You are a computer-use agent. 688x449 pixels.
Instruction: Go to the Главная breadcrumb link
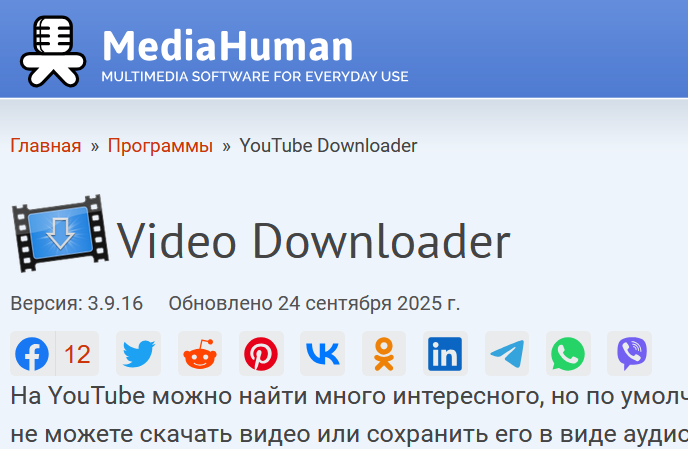[46, 146]
